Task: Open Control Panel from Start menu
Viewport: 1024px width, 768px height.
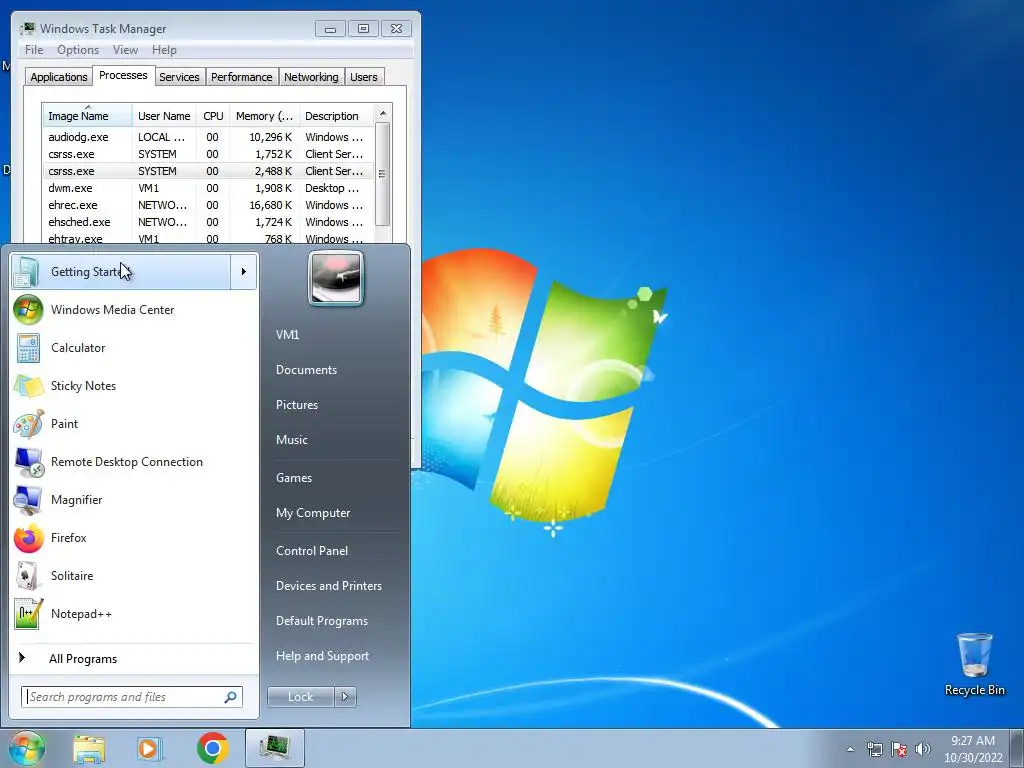Action: [312, 551]
